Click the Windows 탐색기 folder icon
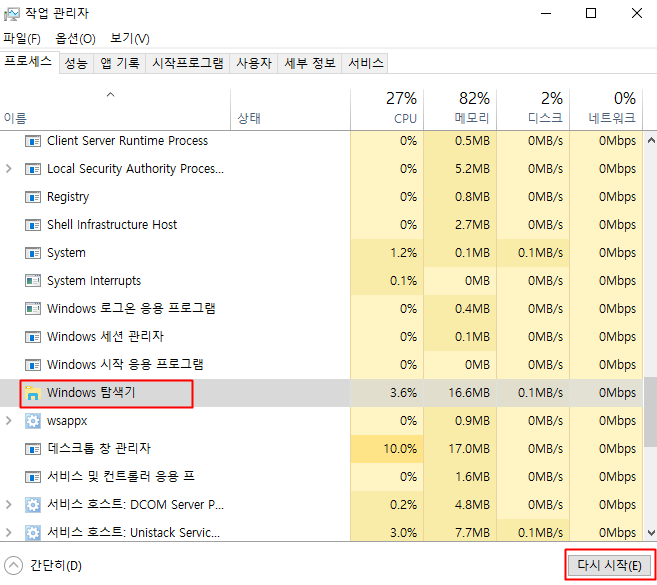This screenshot has height=585, width=657. tap(33, 393)
